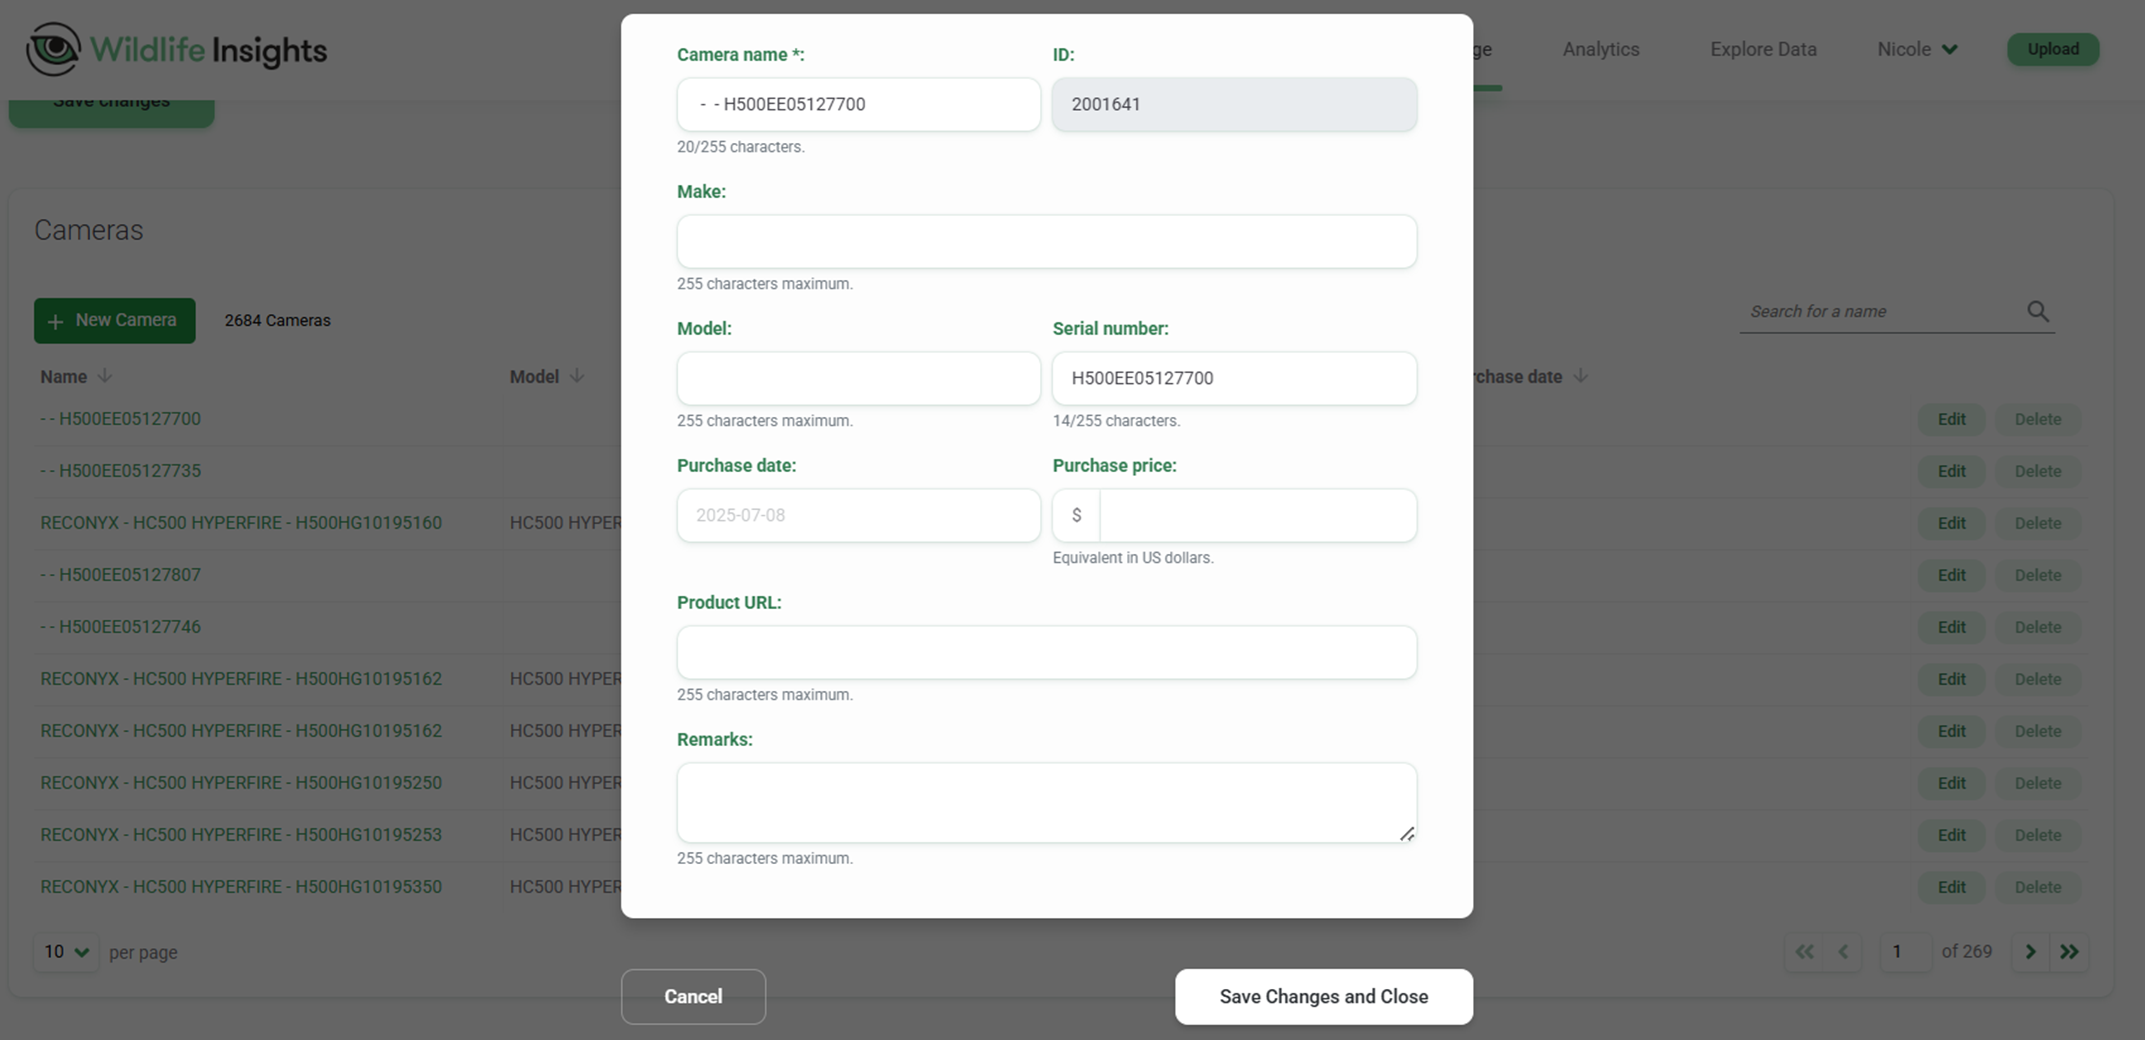Click the Make input field
The image size is (2145, 1040).
click(x=1046, y=241)
